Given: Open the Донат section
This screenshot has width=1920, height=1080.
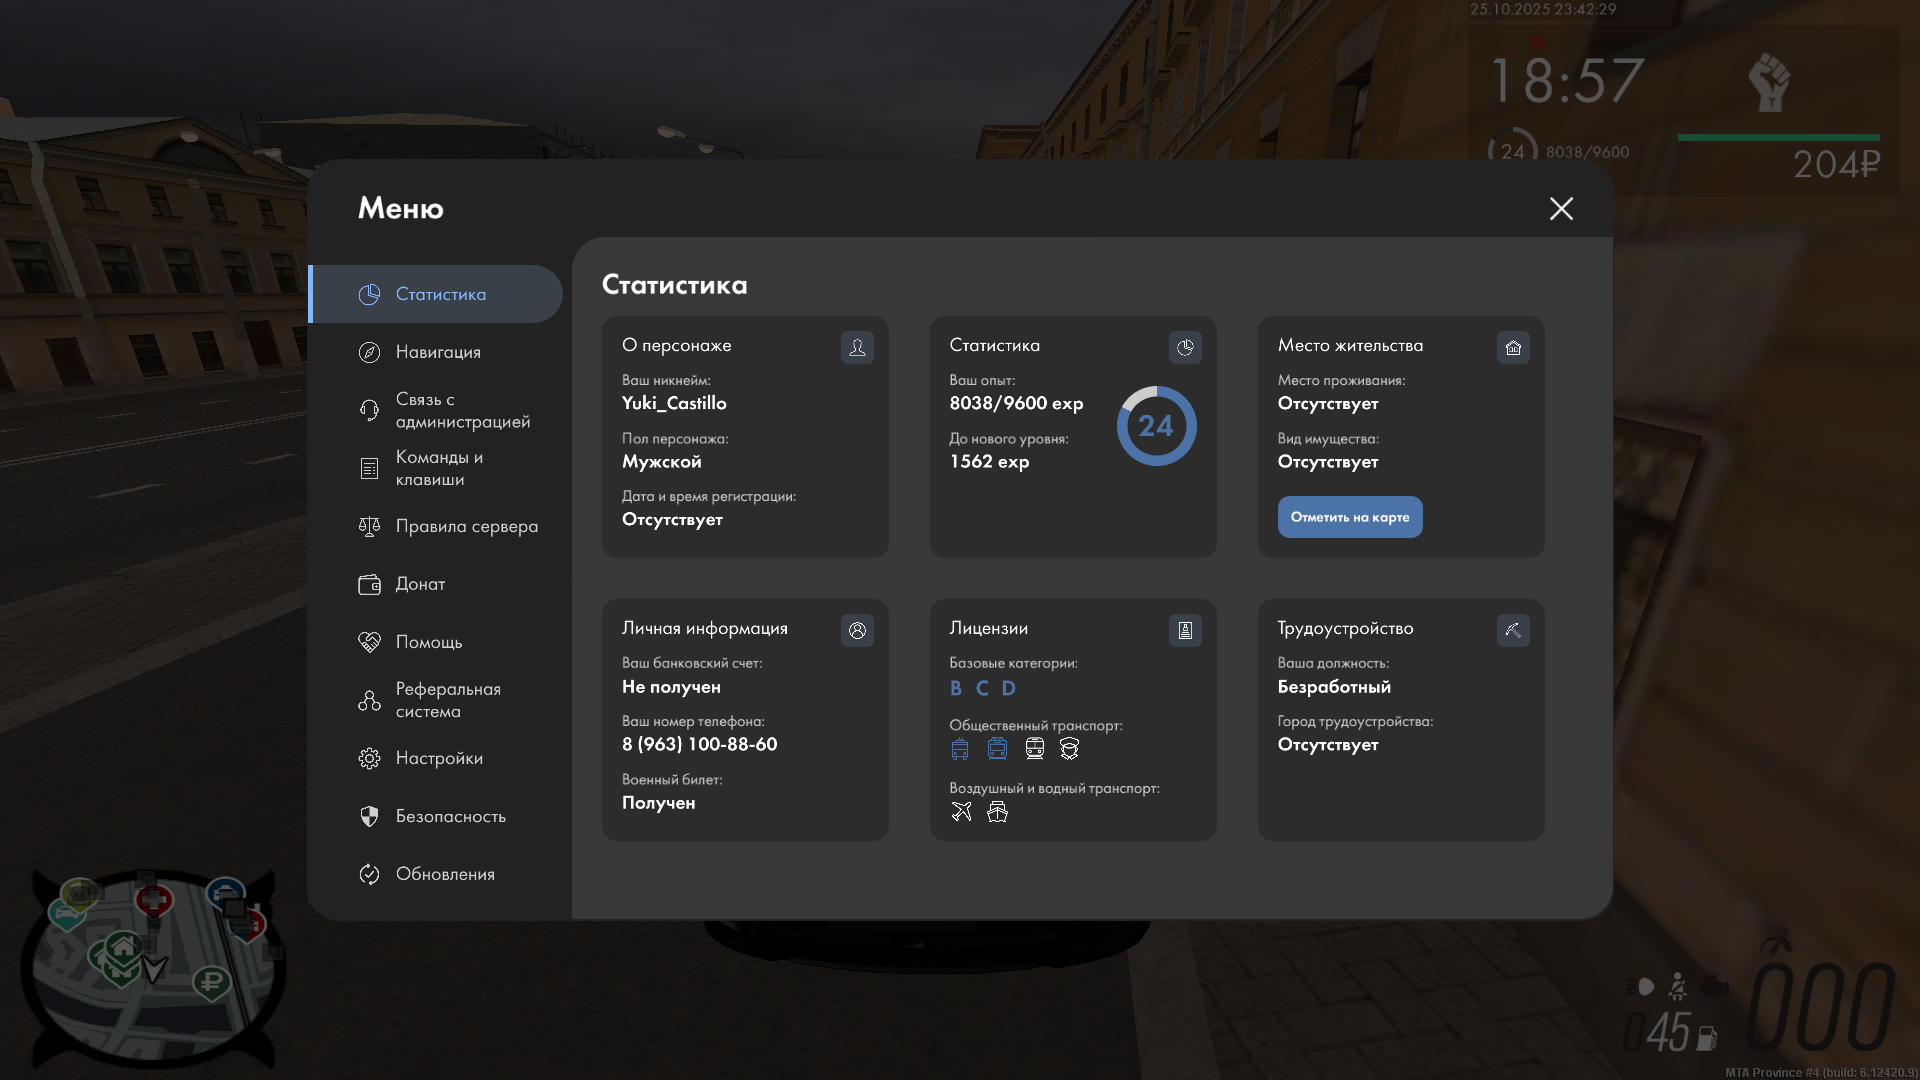Looking at the screenshot, I should [420, 584].
